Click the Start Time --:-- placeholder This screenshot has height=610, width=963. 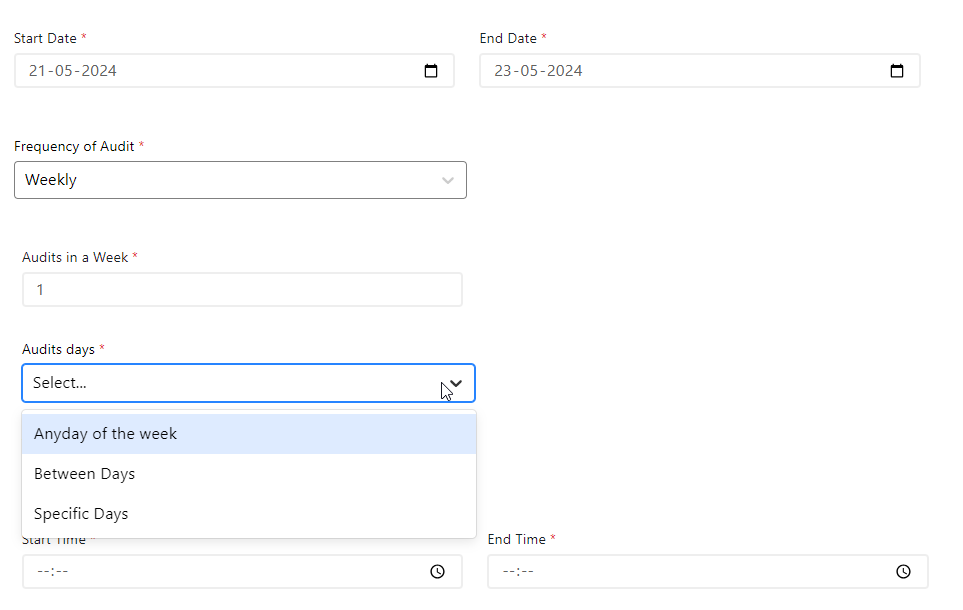(52, 572)
